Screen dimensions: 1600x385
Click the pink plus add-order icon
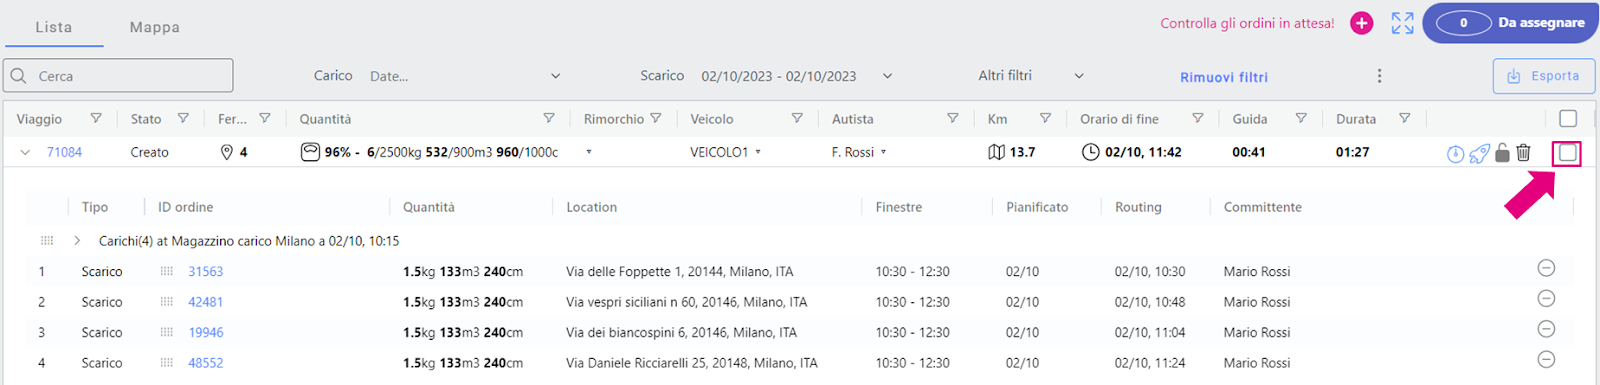pyautogui.click(x=1361, y=23)
